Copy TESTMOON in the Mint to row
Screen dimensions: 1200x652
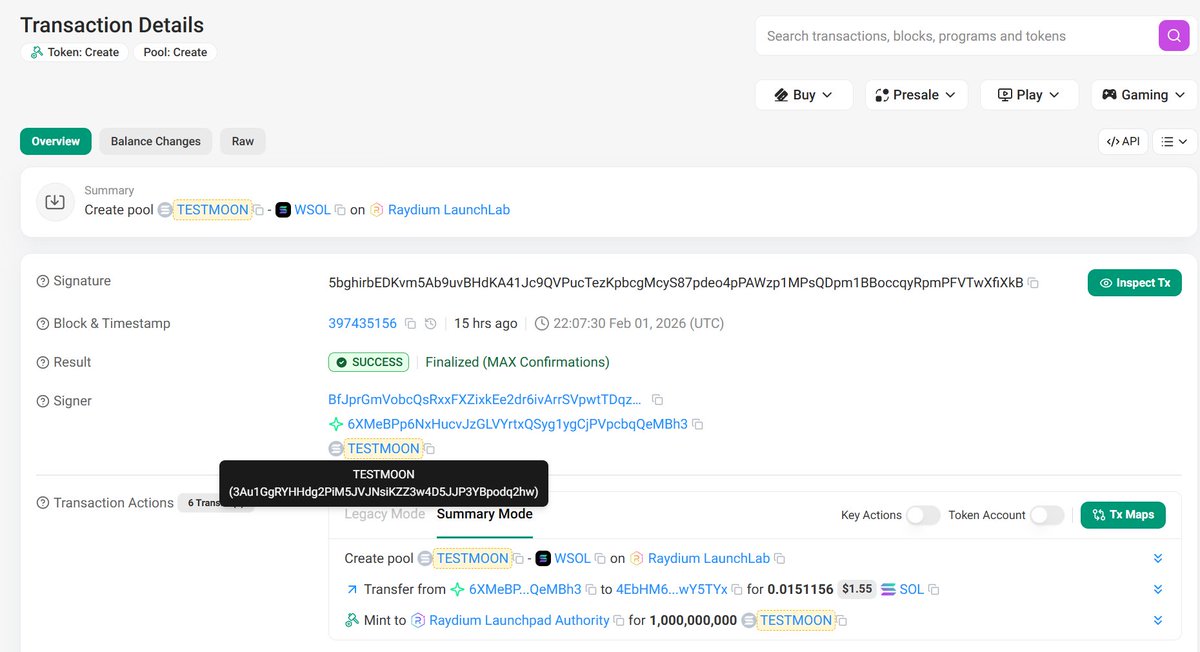[842, 621]
